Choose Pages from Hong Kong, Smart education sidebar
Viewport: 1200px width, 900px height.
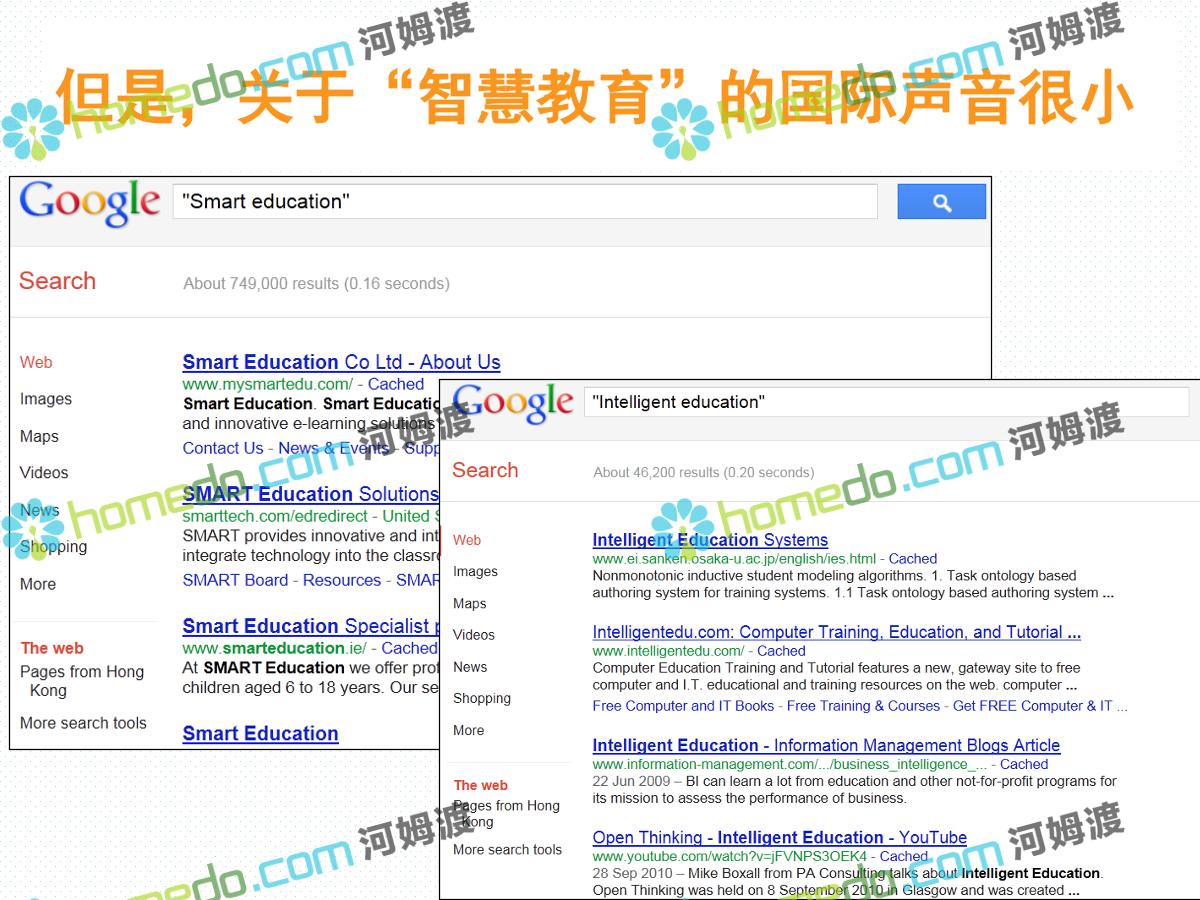tap(82, 681)
